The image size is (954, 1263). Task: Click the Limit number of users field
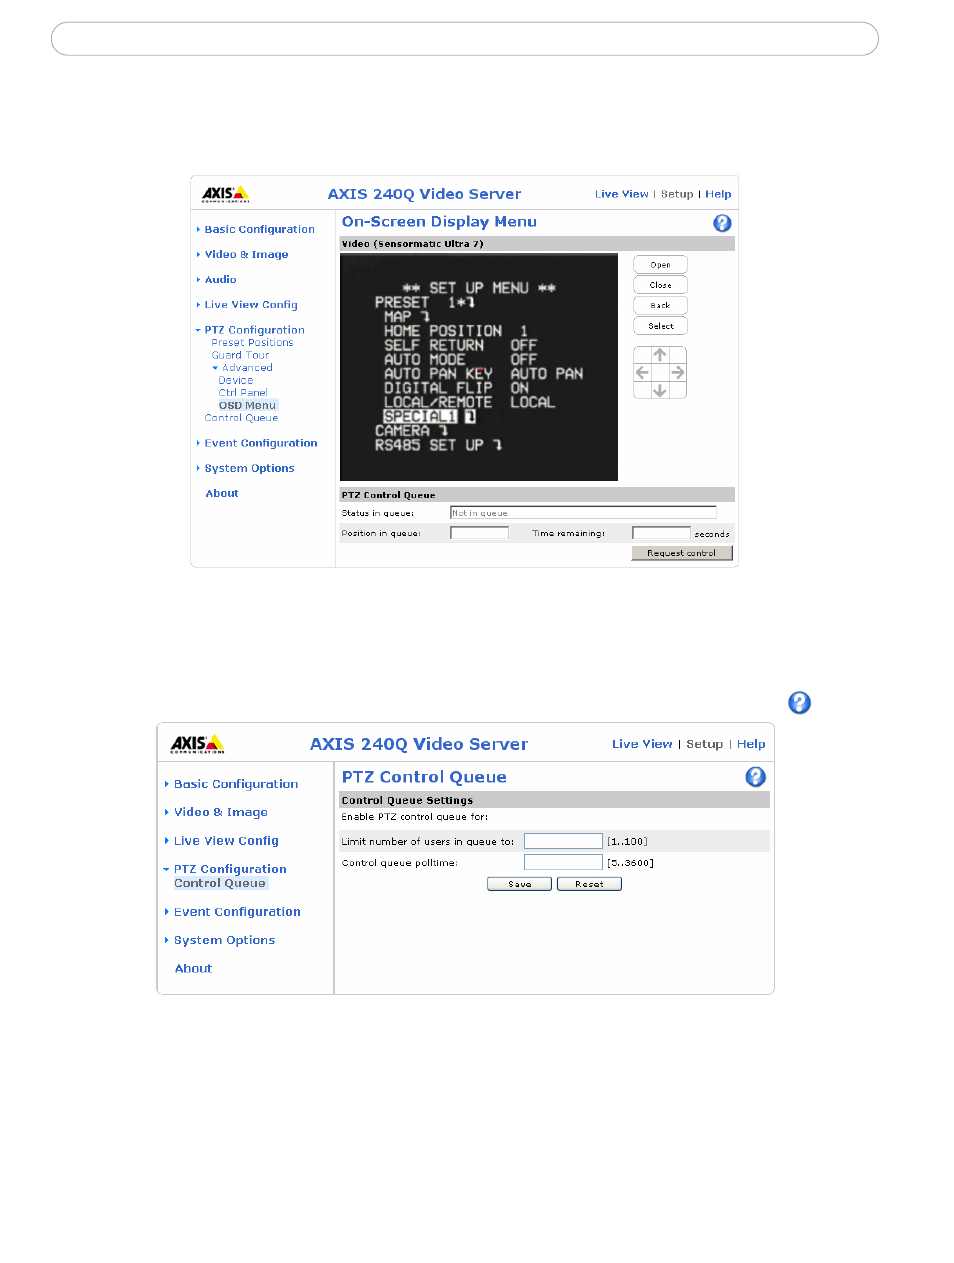tap(563, 841)
